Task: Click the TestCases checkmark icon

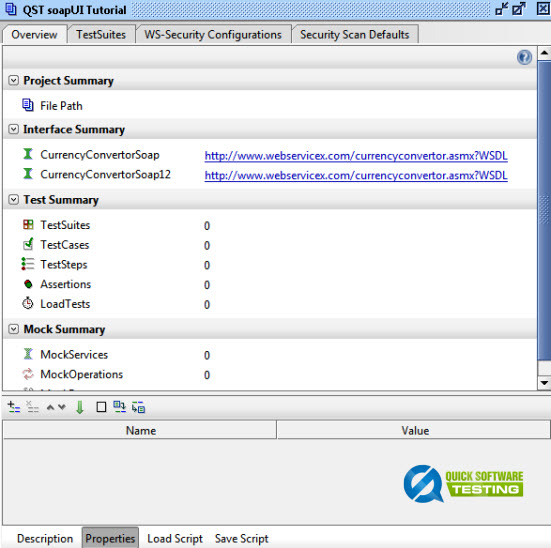Action: (x=28, y=244)
